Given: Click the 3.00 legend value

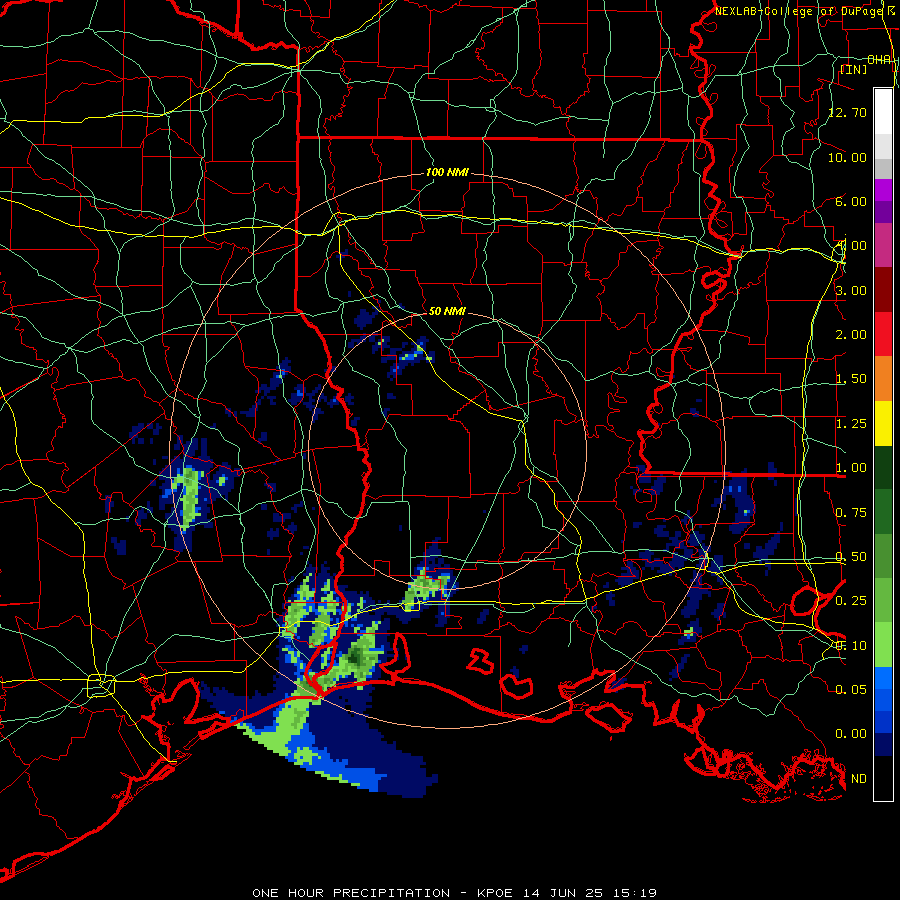Looking at the screenshot, I should click(851, 290).
